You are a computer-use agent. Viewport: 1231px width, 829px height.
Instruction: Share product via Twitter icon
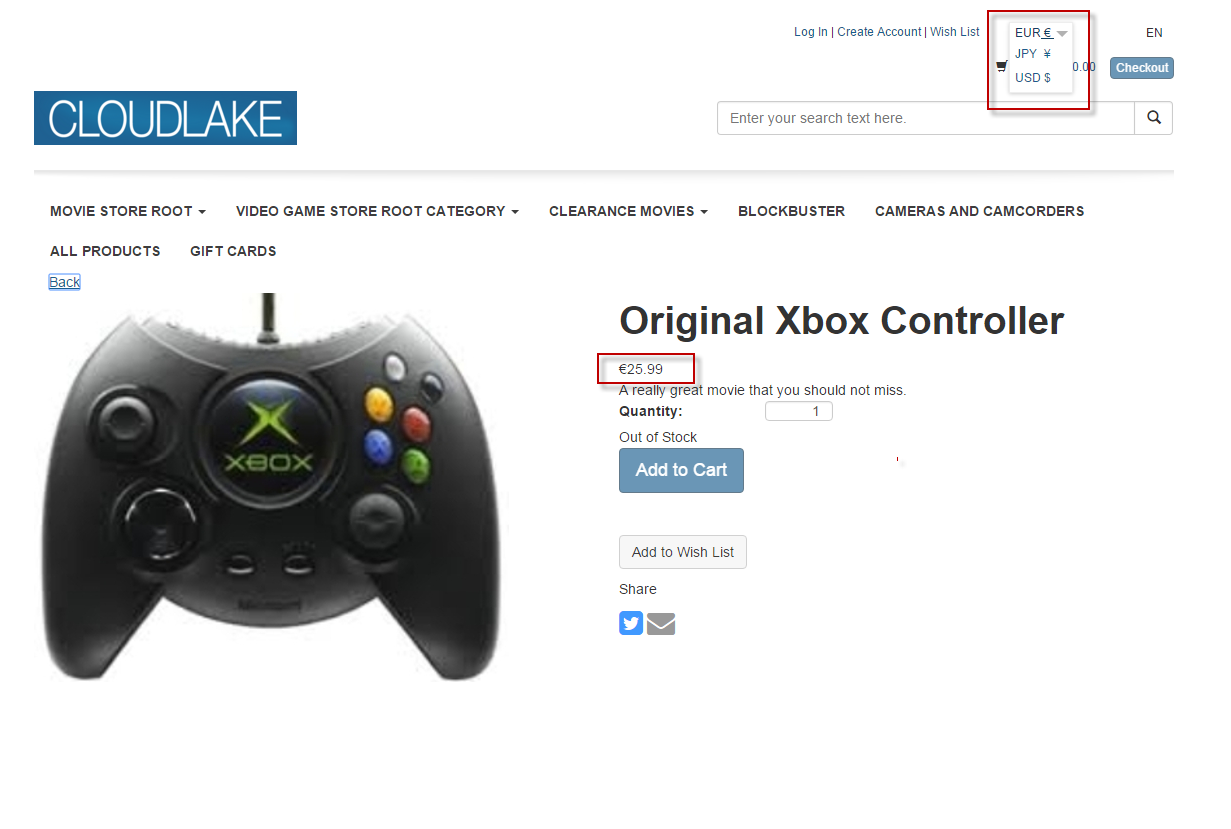tap(631, 624)
